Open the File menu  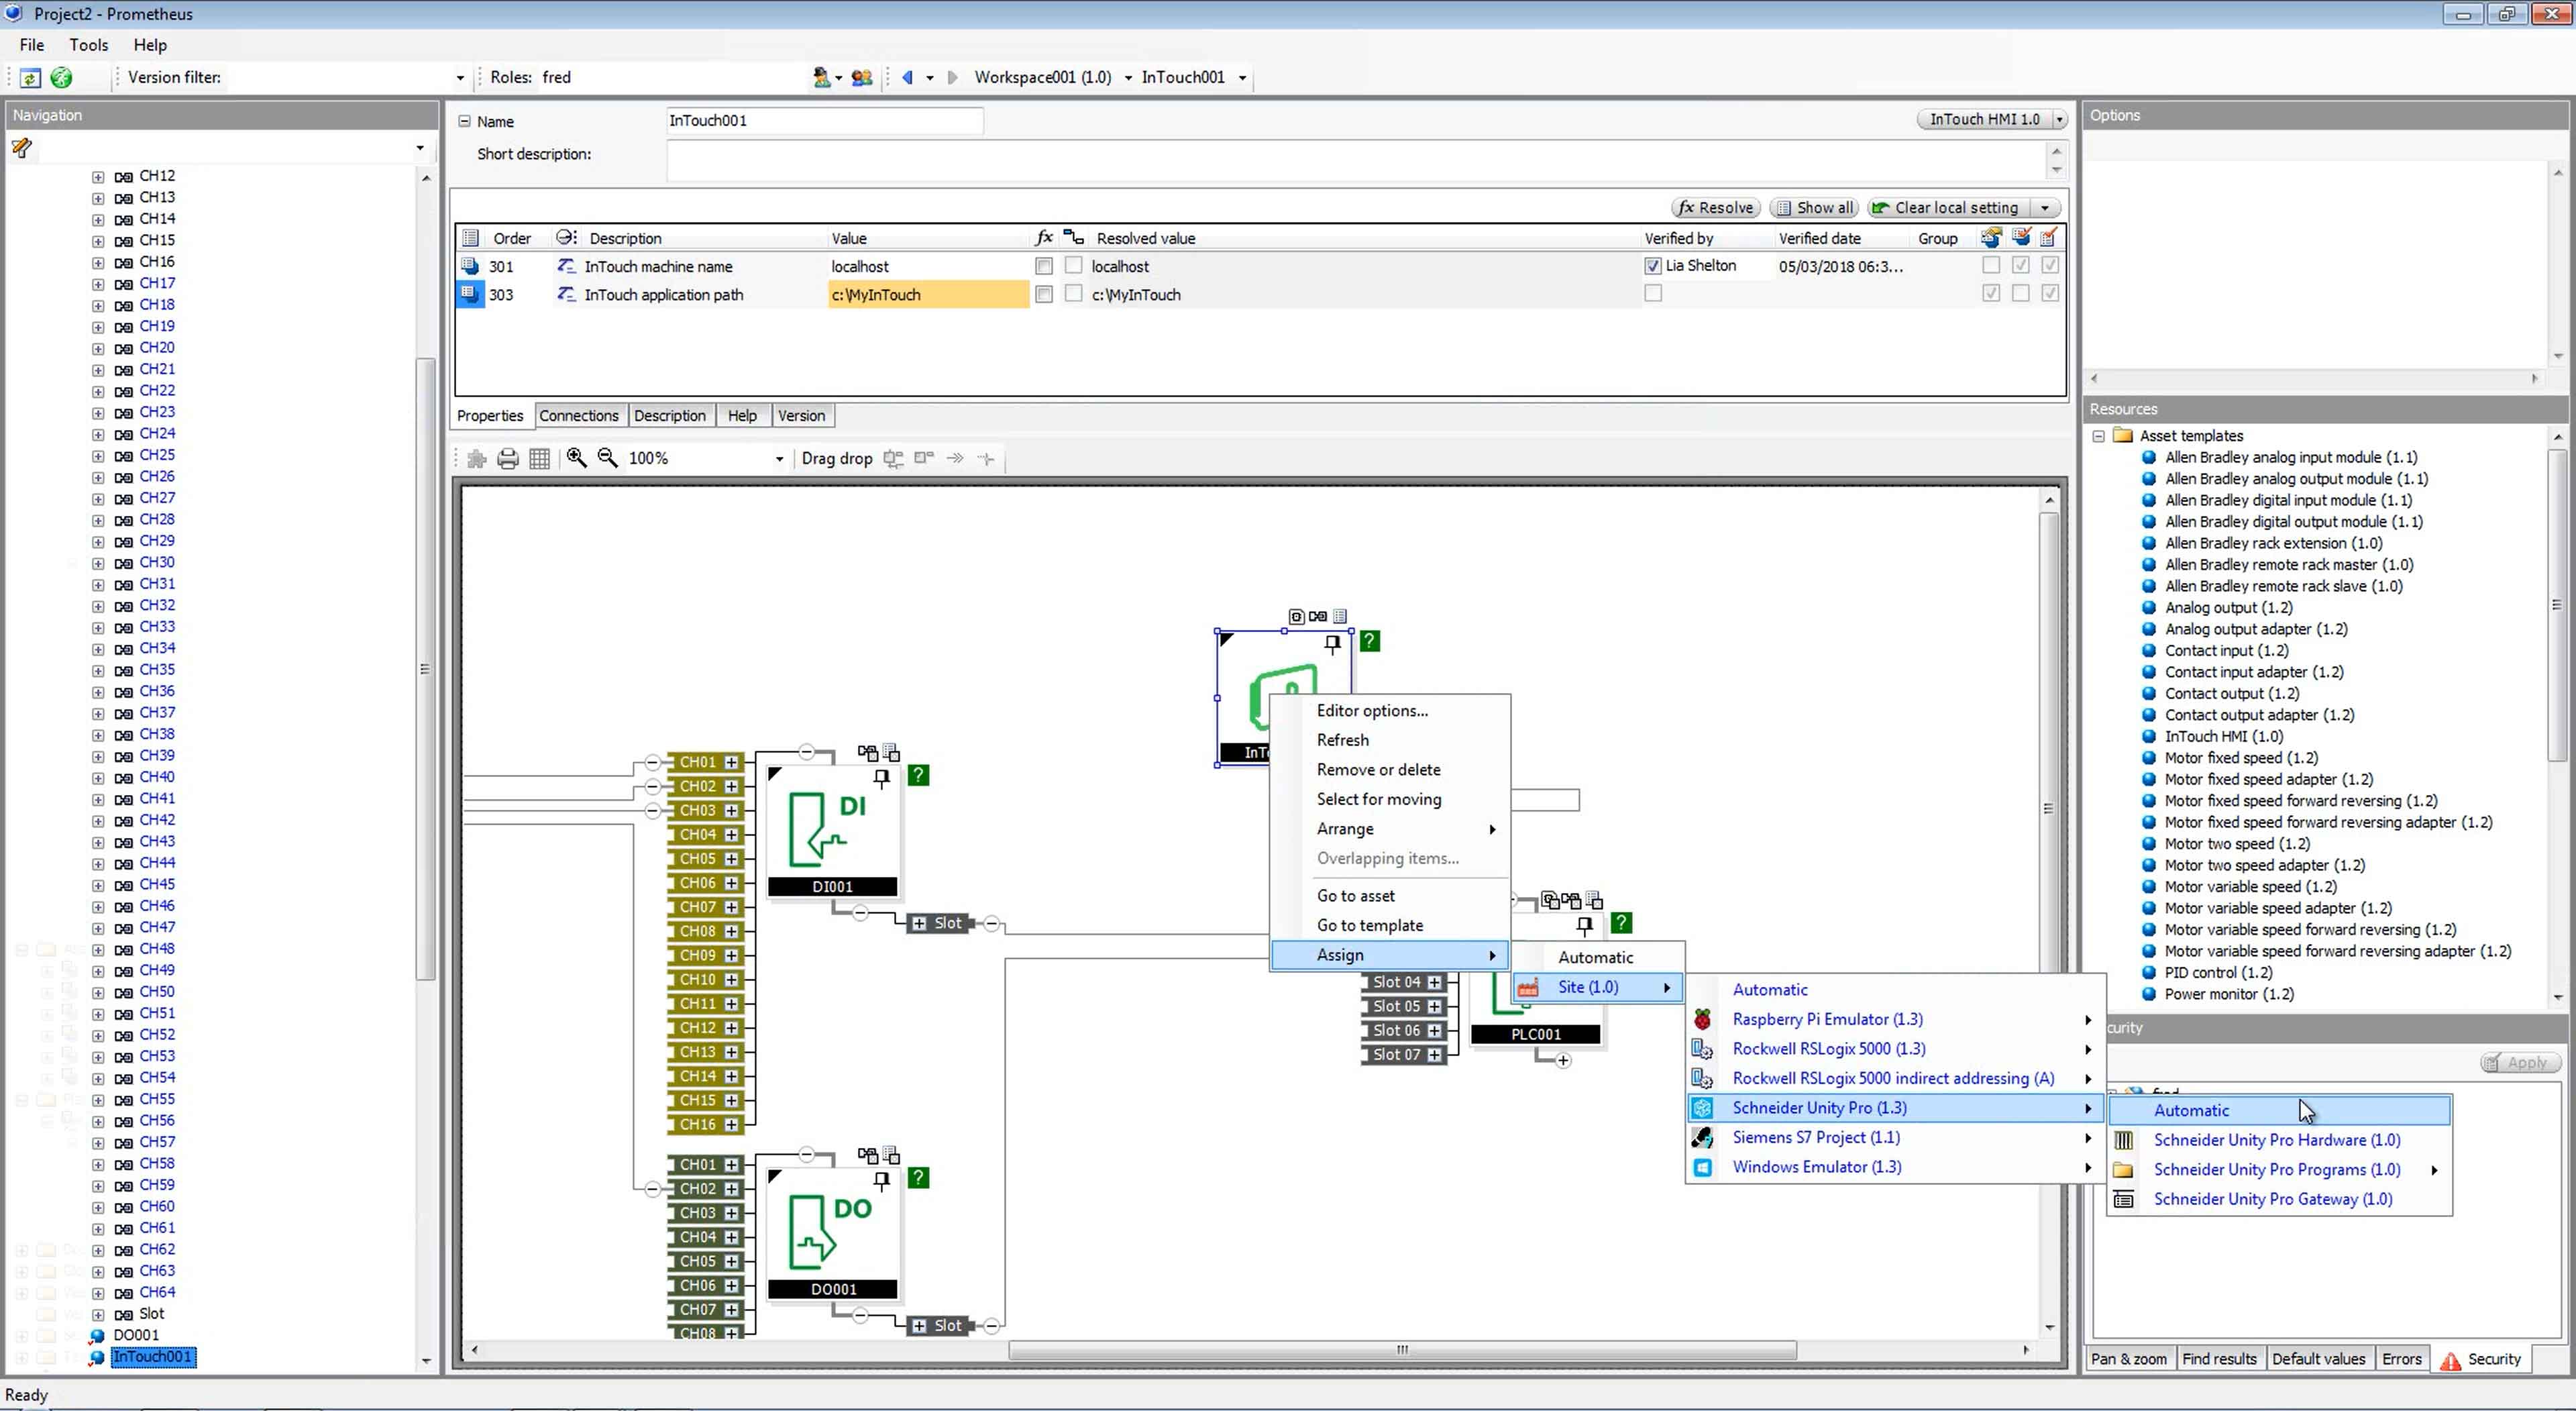[x=31, y=45]
